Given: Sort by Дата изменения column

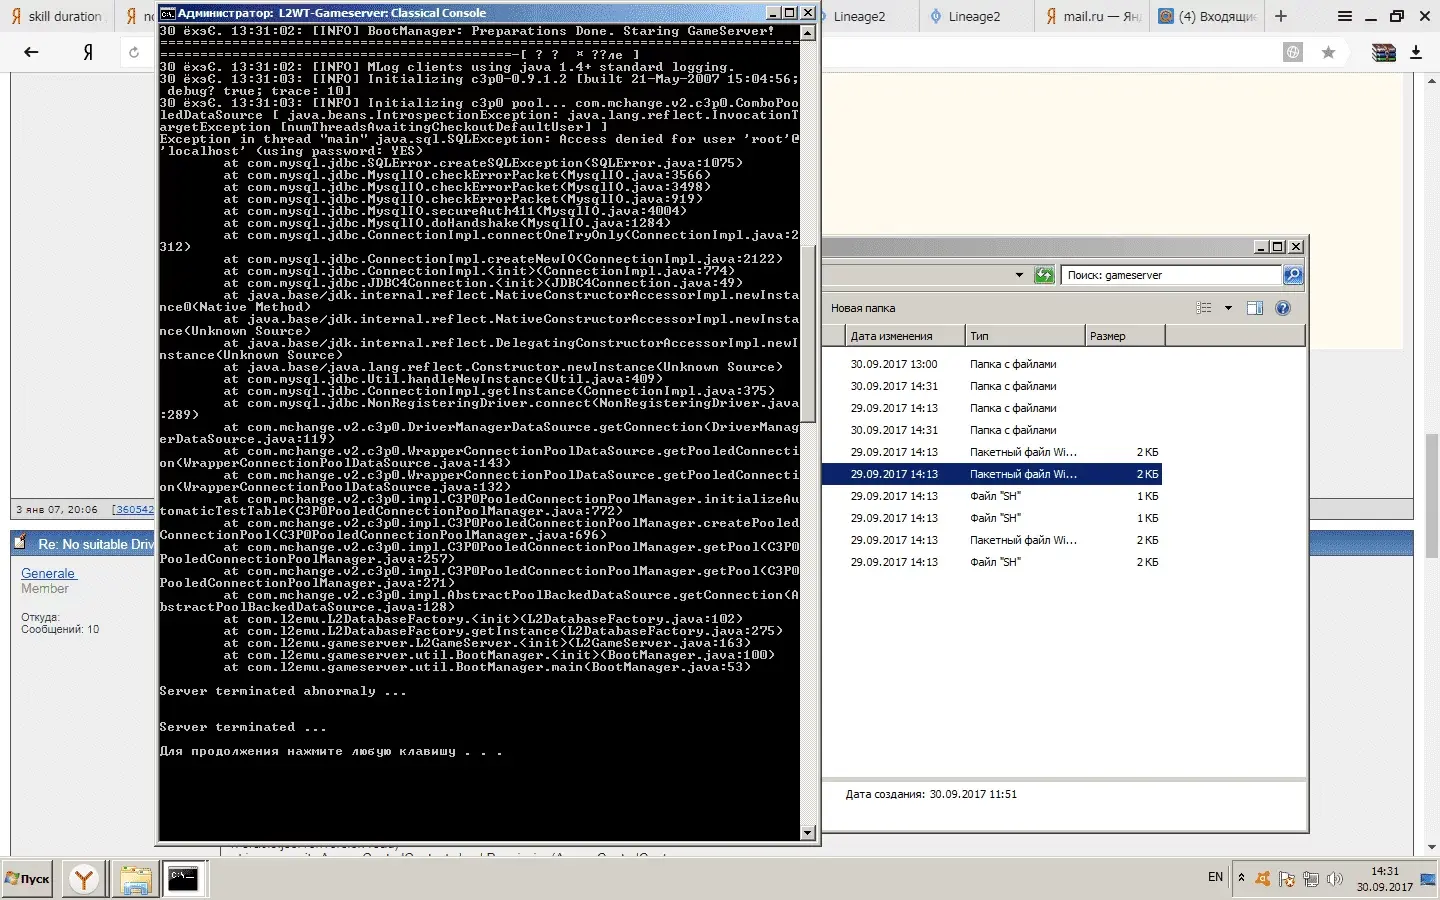Looking at the screenshot, I should point(904,336).
